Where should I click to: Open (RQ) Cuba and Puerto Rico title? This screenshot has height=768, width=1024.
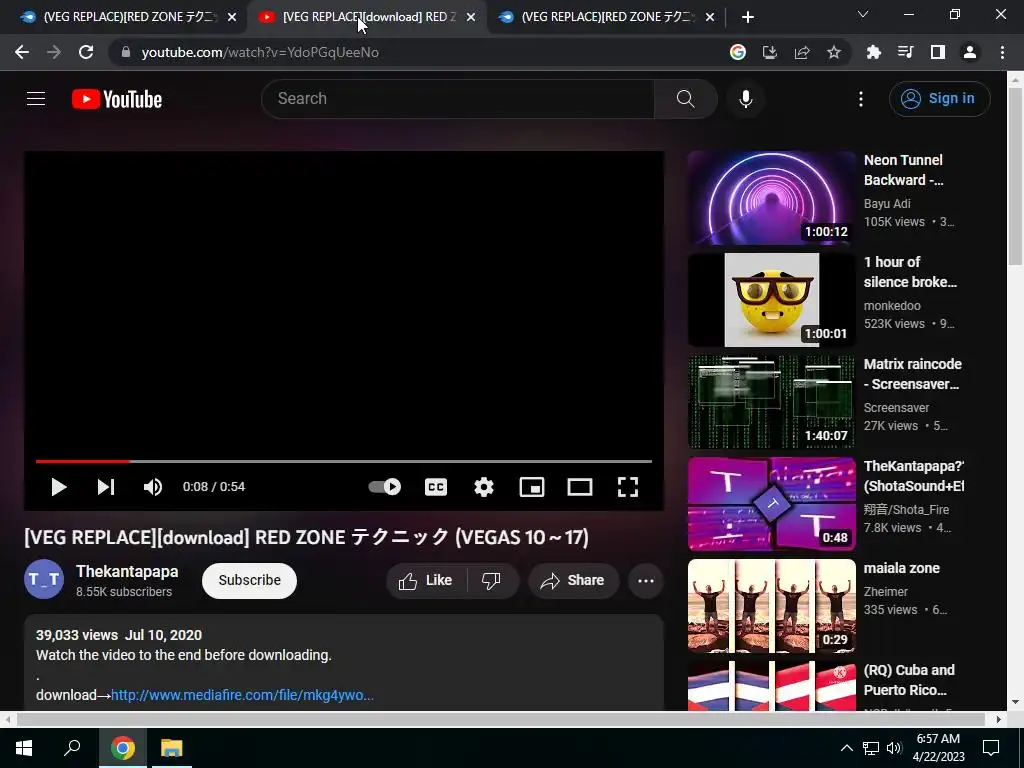click(909, 680)
